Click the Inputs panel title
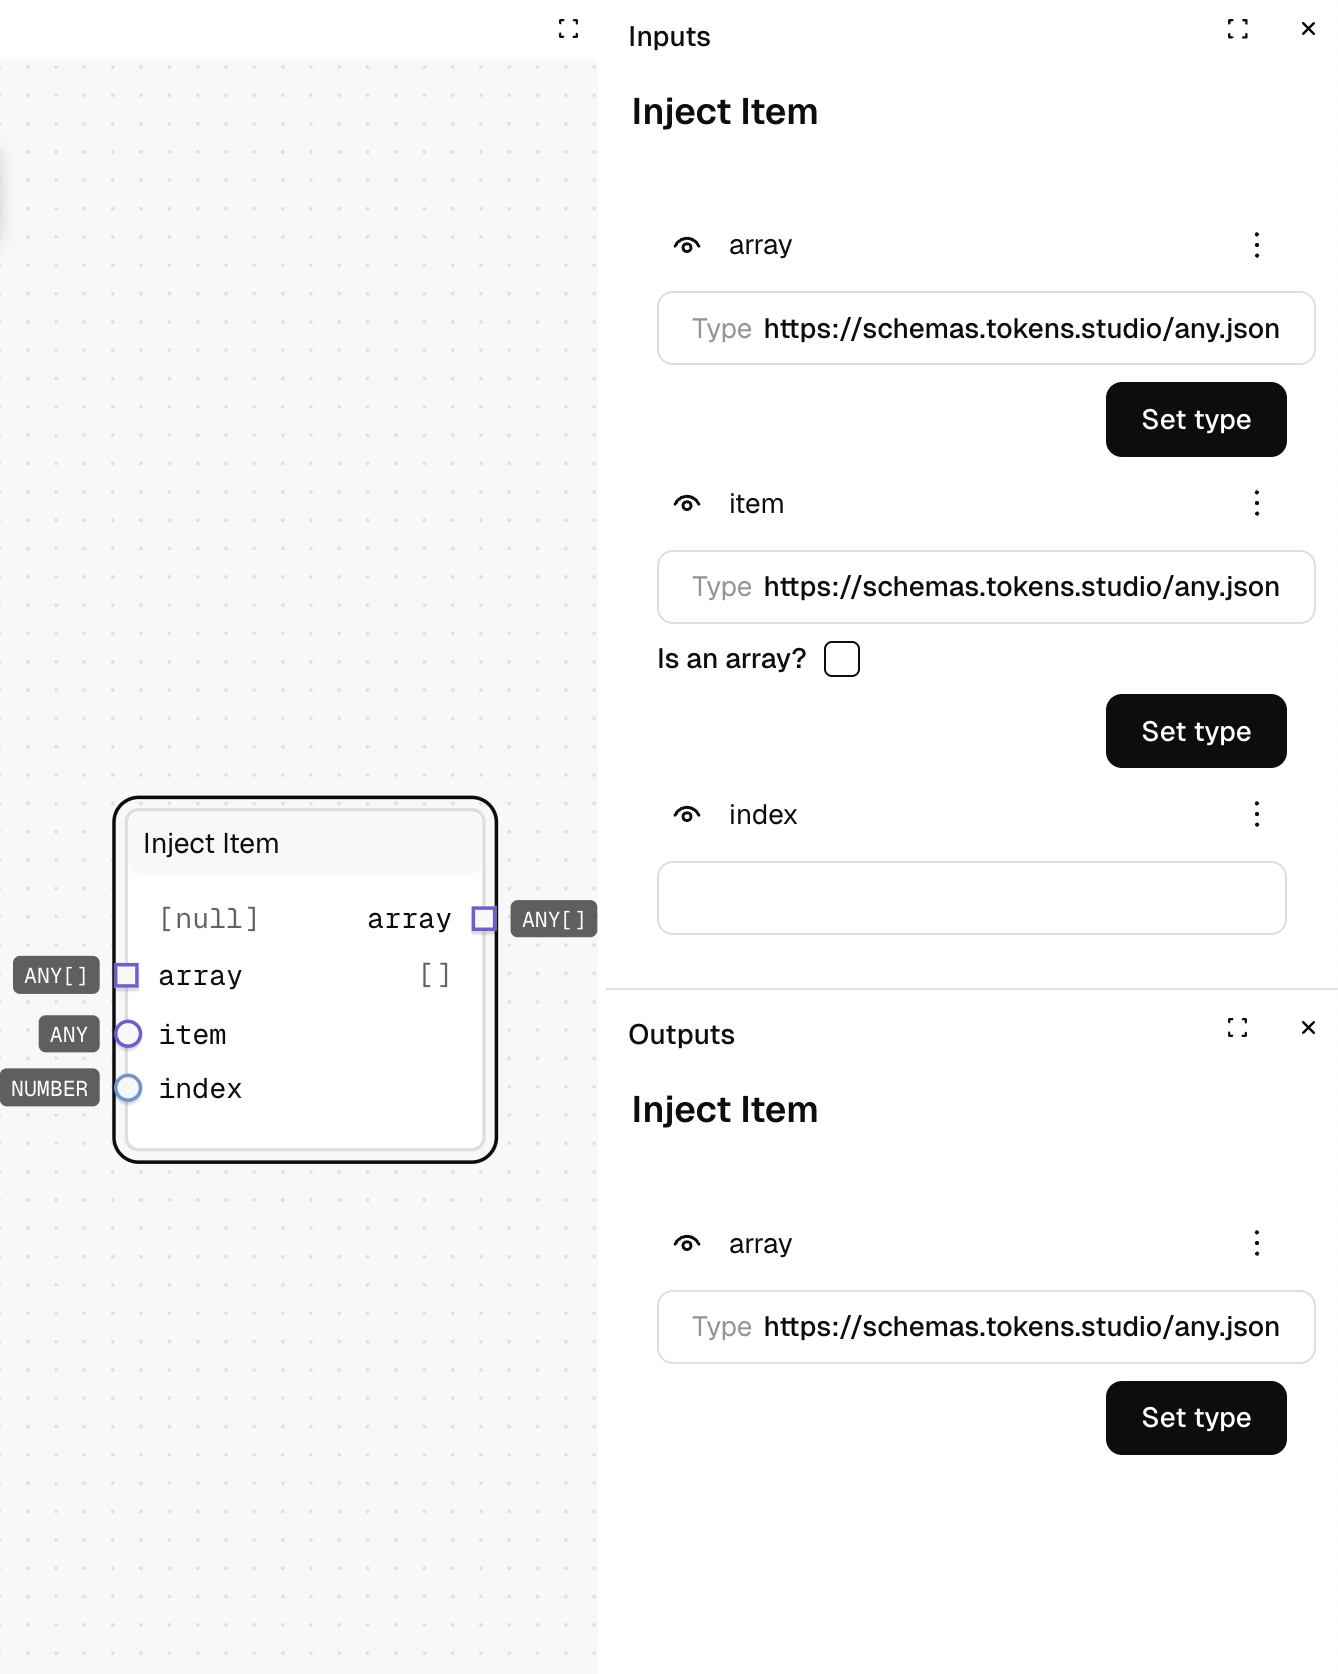Screen dimensions: 1338x1674 (669, 37)
